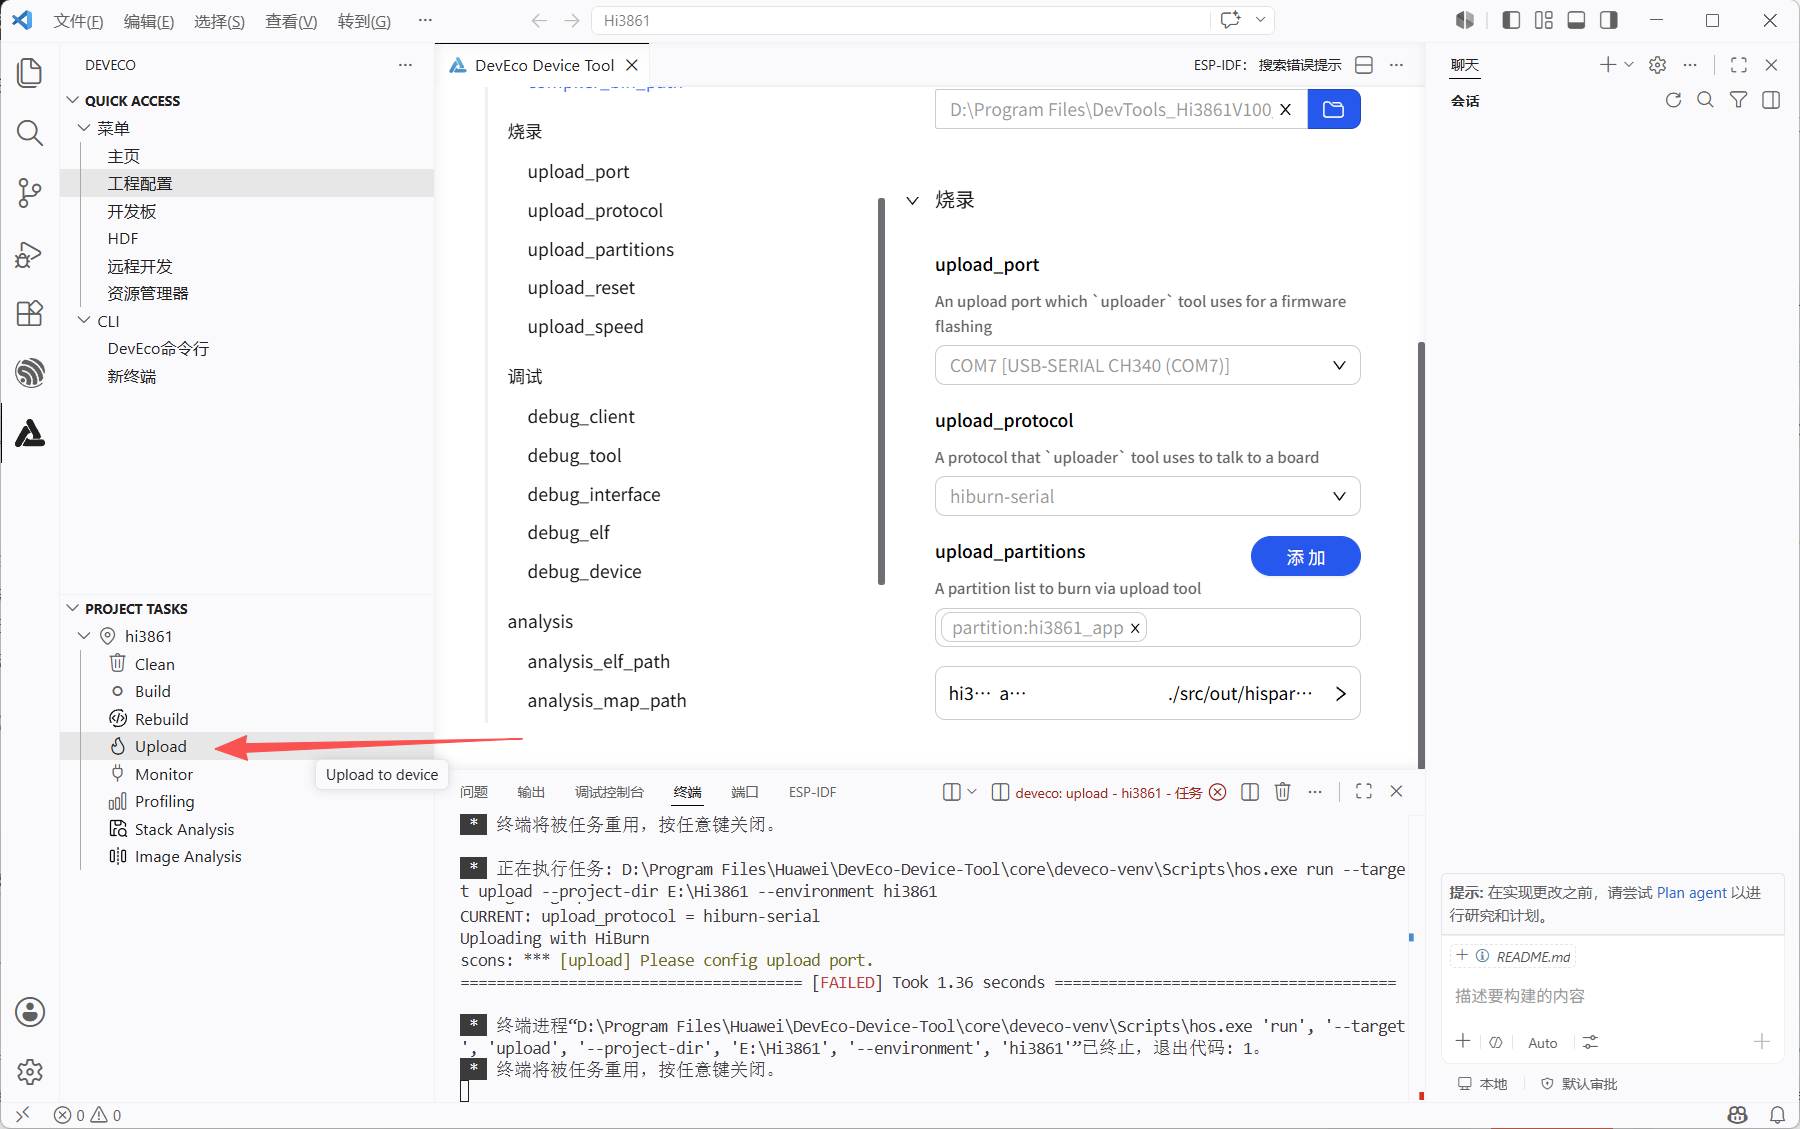Expand the hi3861_app partition entry row
The height and width of the screenshot is (1129, 1800).
[1147, 693]
